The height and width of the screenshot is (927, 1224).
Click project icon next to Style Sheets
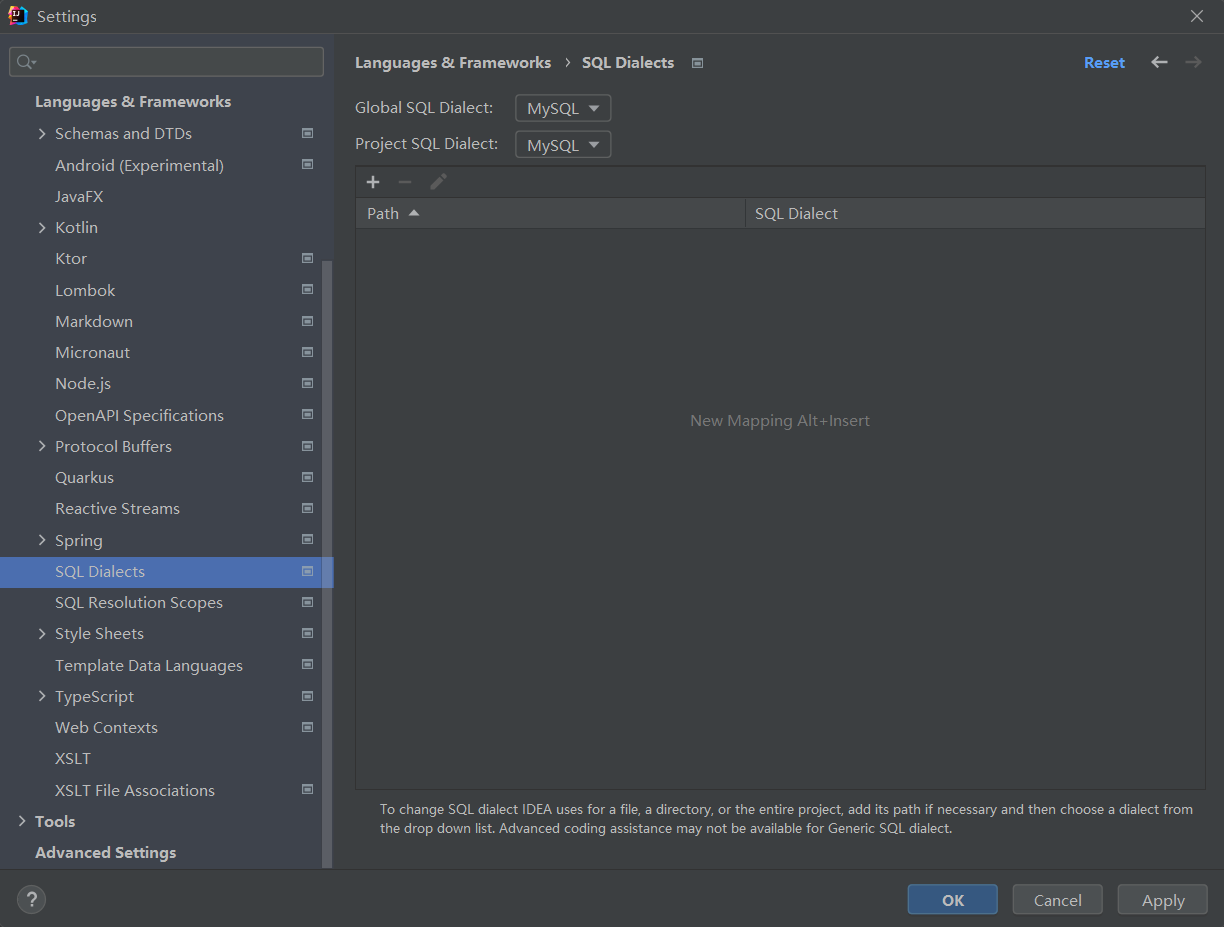point(308,633)
